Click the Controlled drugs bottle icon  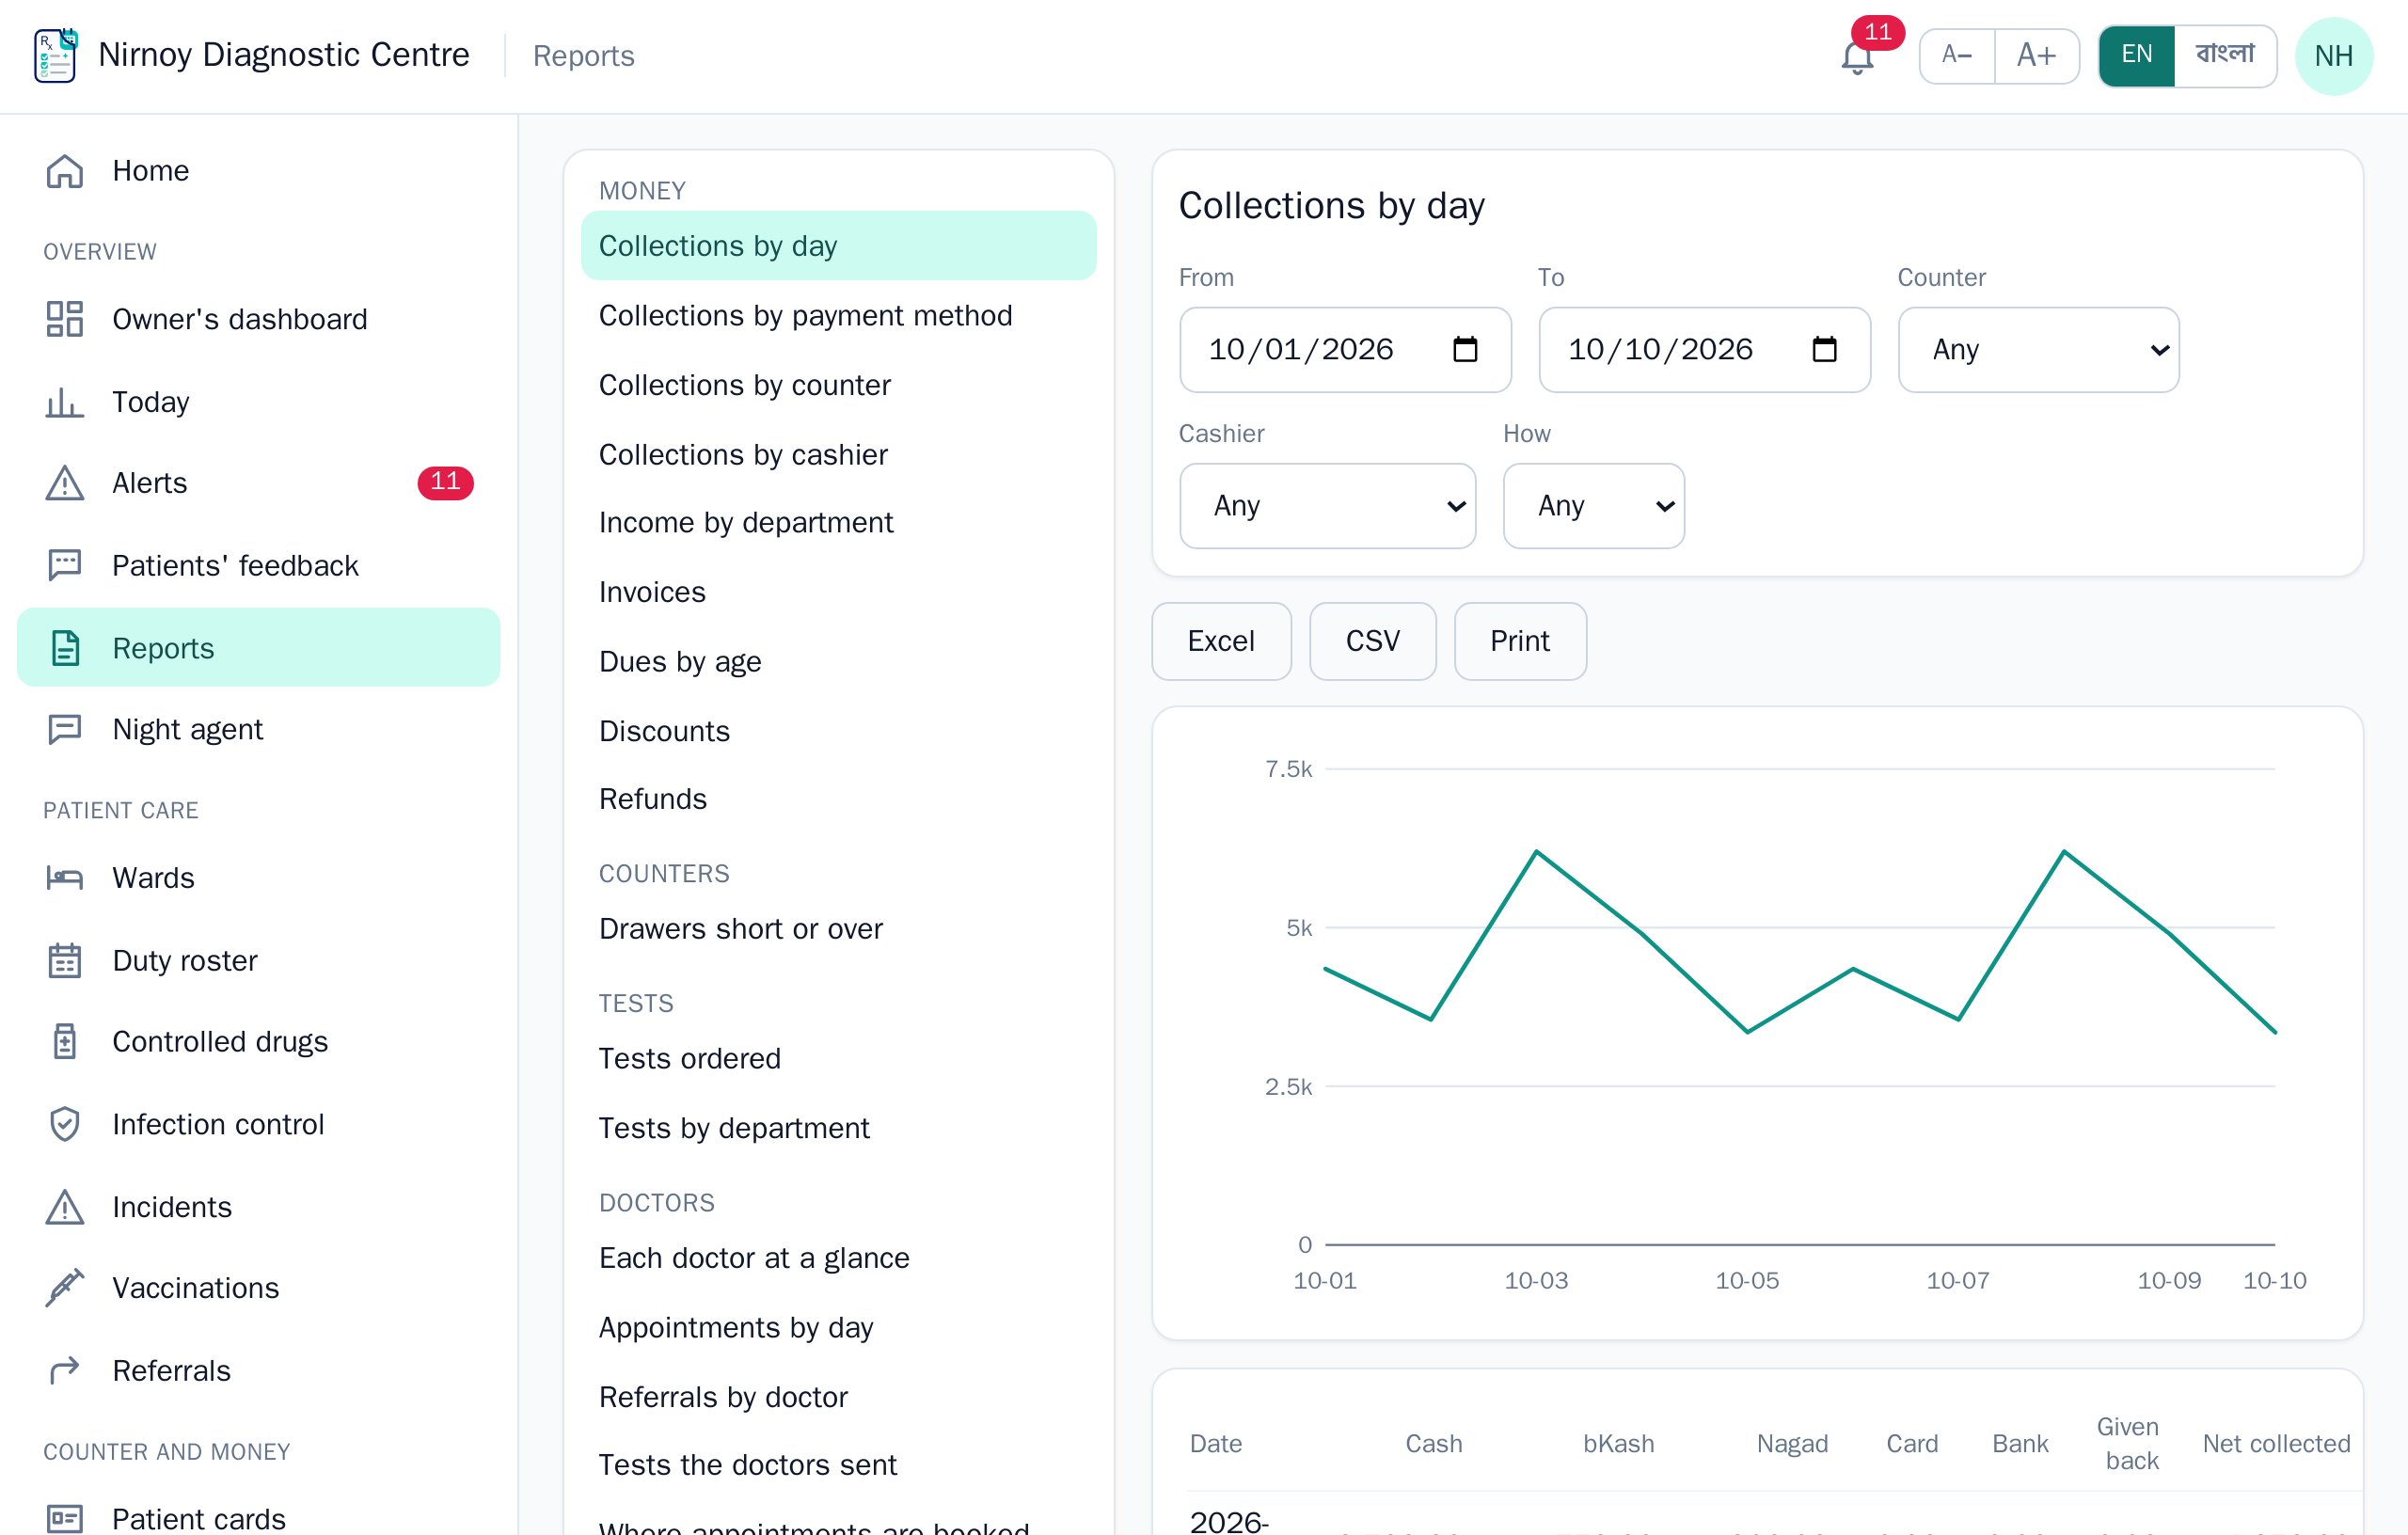65,1042
